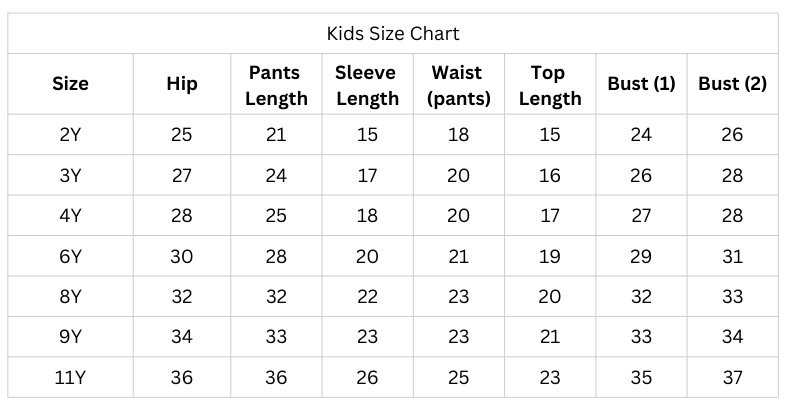This screenshot has width=800, height=400.
Task: Select the 8Y size row label
Action: [x=70, y=297]
